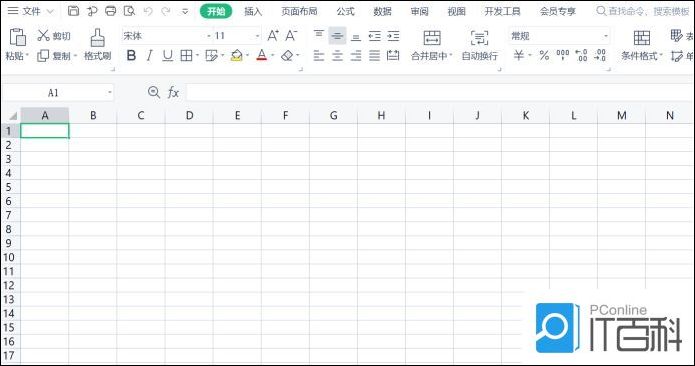Select the Format Painter brush

point(98,38)
